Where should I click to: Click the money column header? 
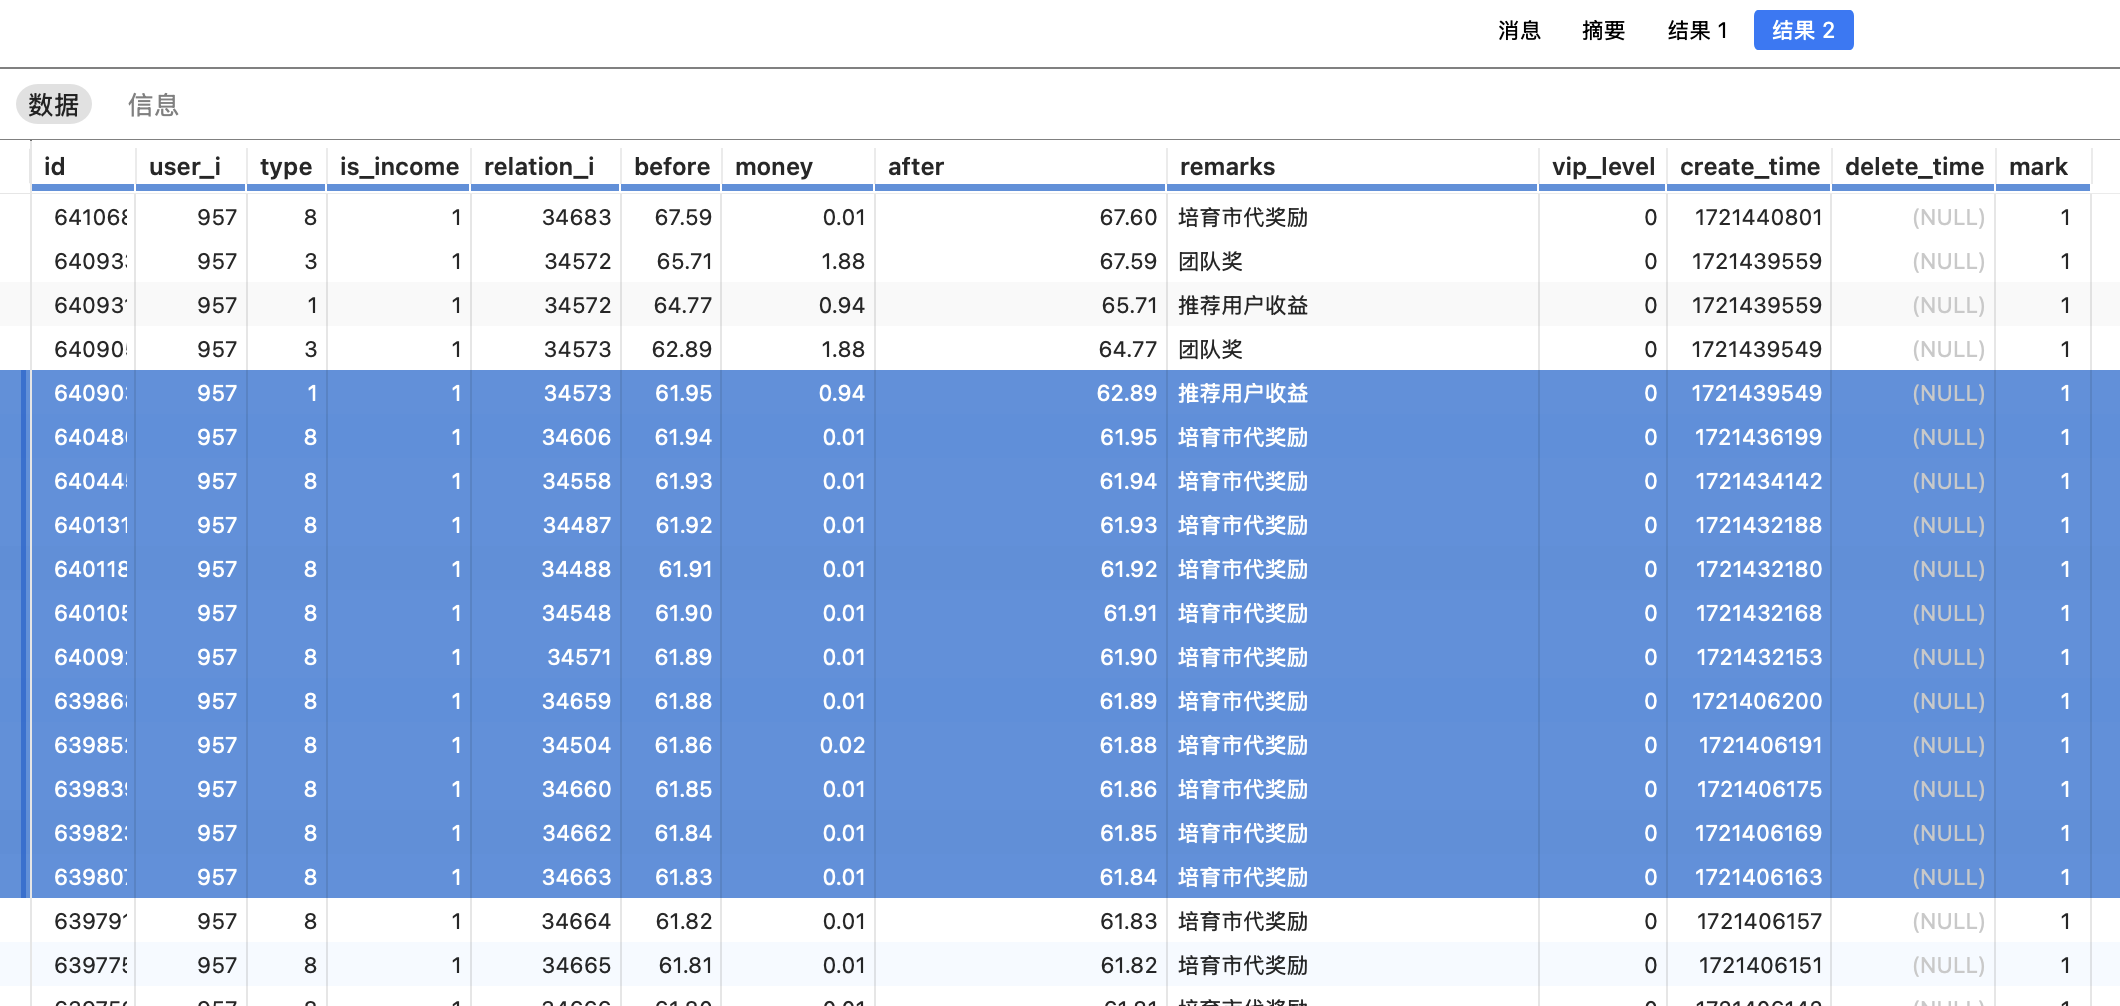point(798,167)
